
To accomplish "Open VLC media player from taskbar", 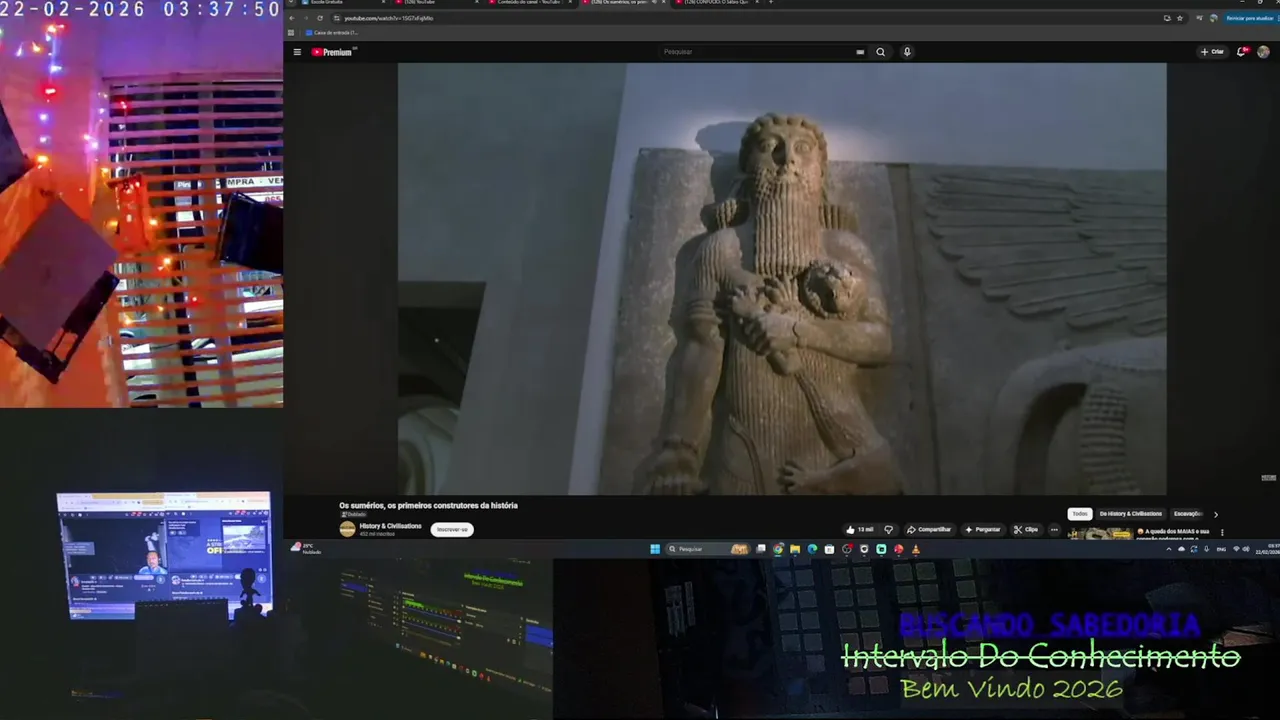I will pos(915,549).
